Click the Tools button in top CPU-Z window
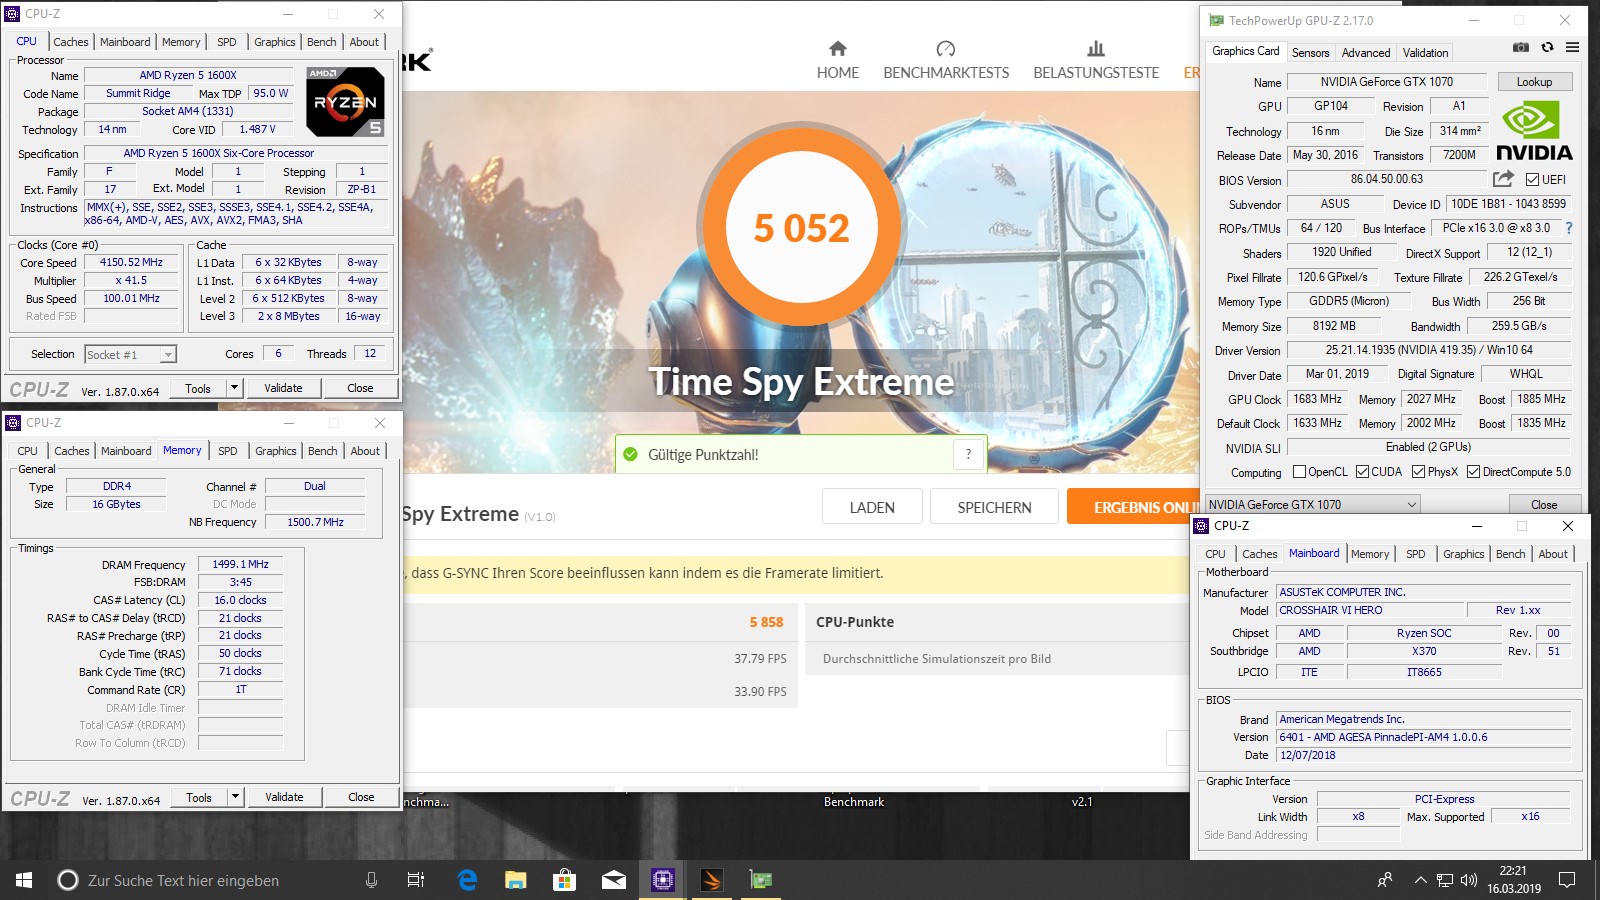The width and height of the screenshot is (1600, 900). point(198,388)
